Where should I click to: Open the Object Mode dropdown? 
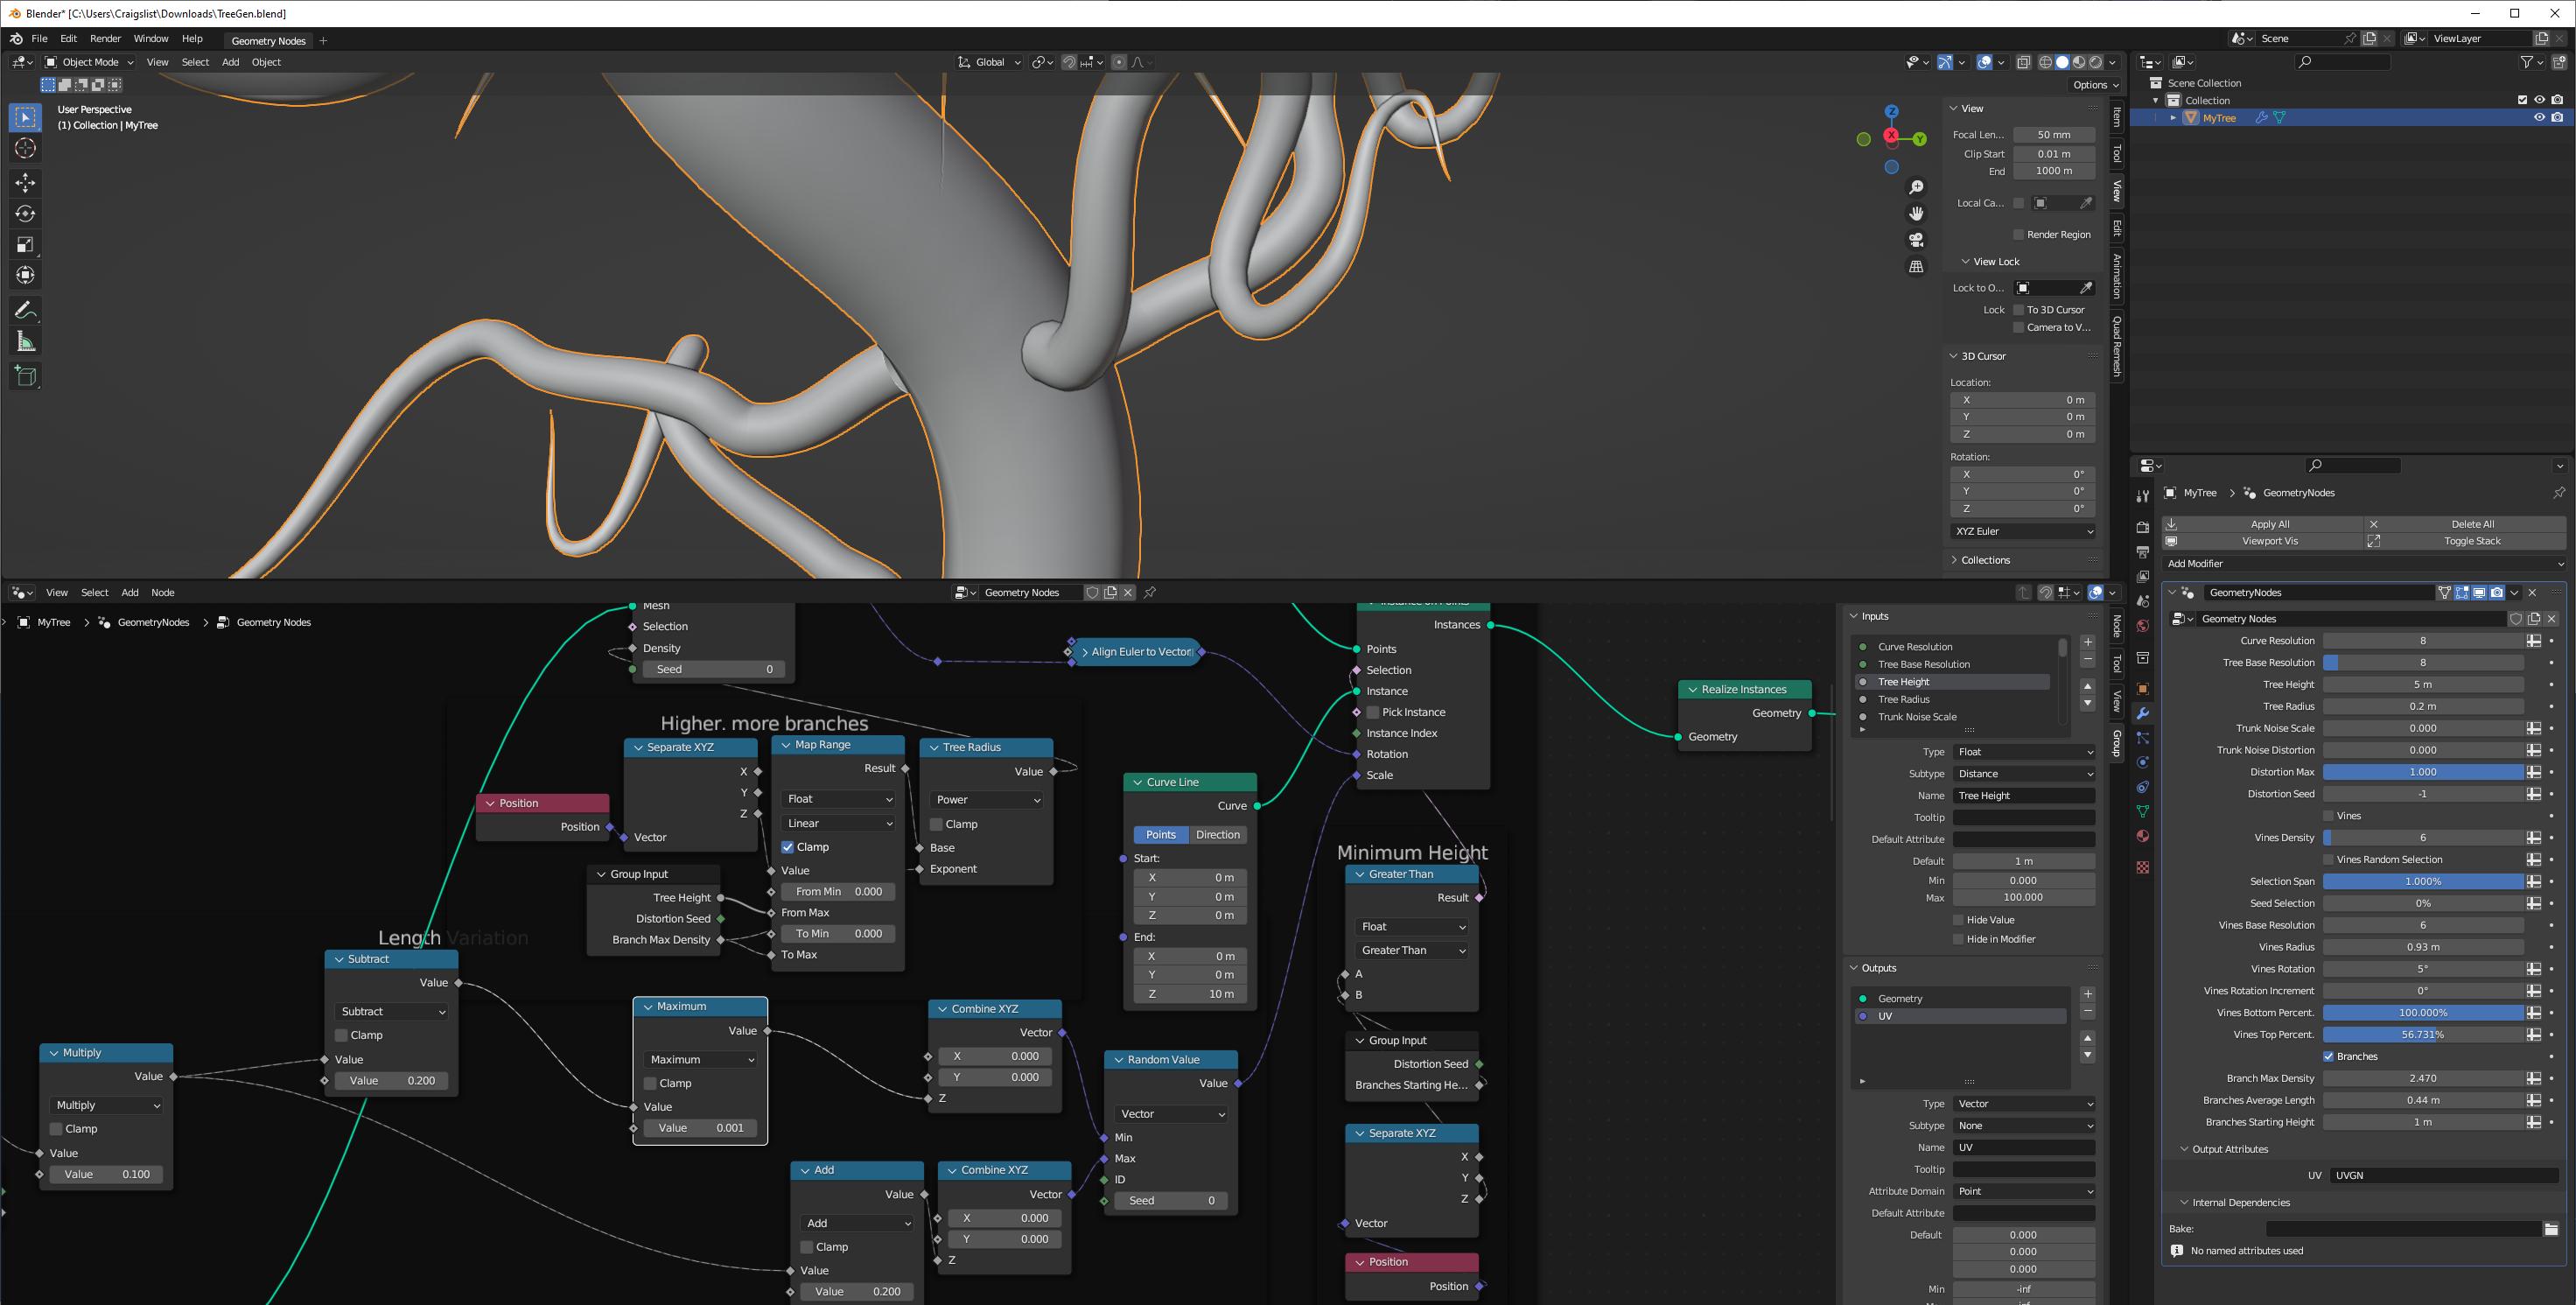[90, 62]
